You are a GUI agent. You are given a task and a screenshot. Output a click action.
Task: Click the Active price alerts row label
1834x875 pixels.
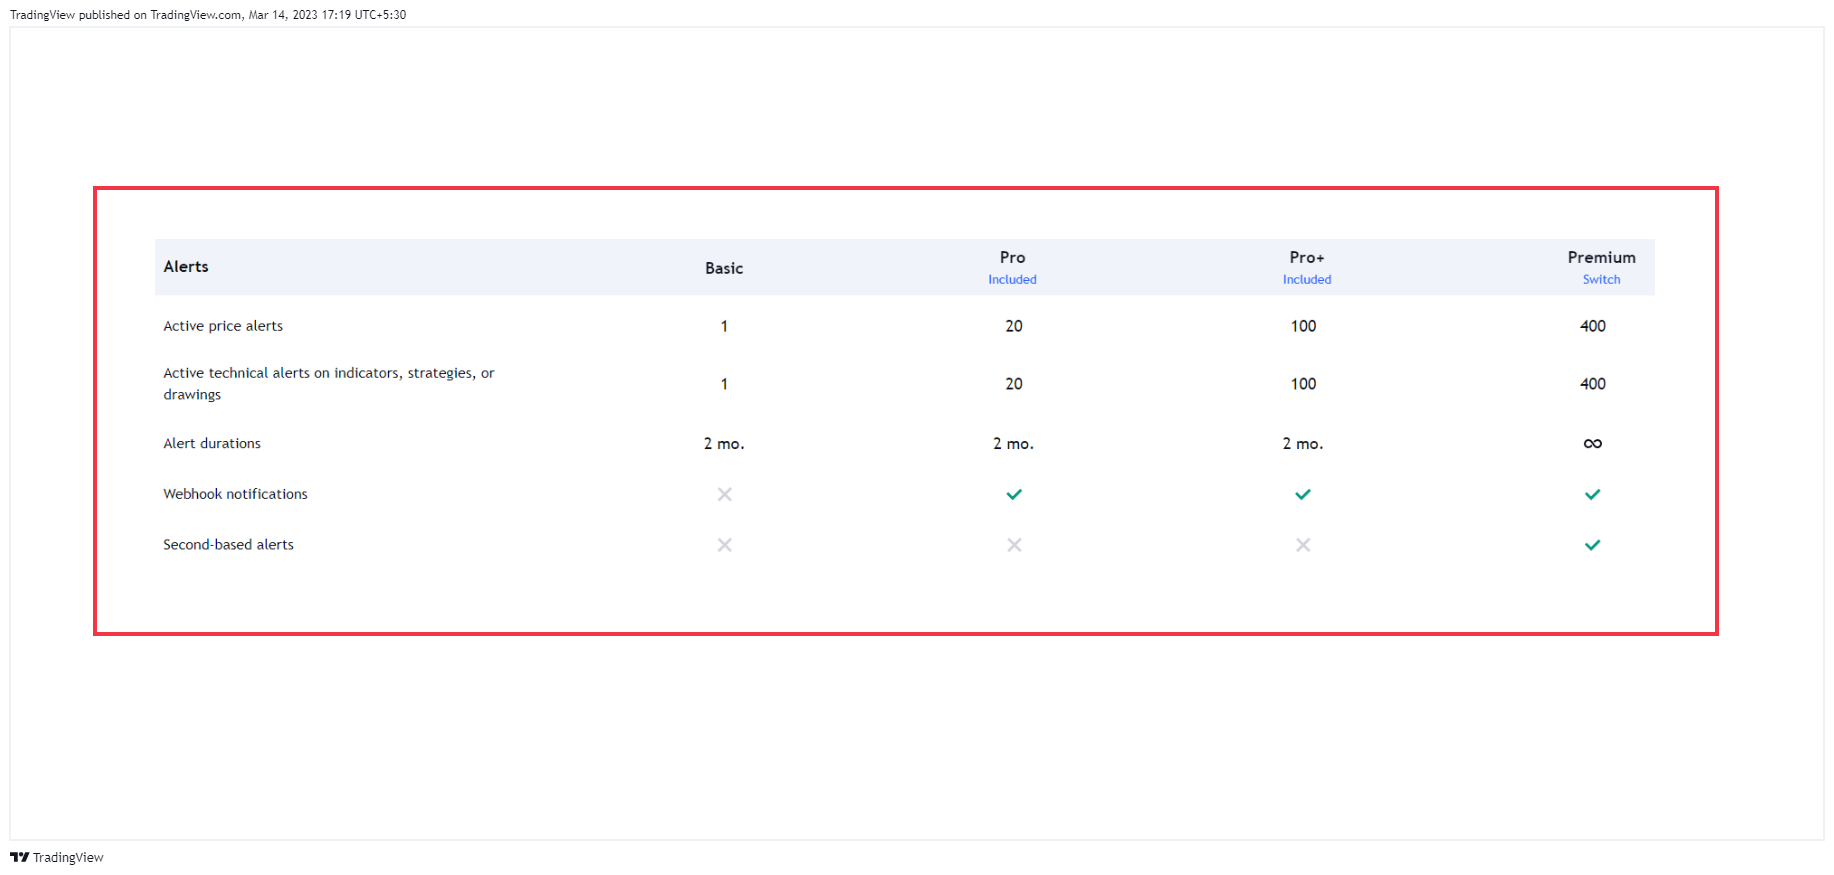[x=223, y=326]
